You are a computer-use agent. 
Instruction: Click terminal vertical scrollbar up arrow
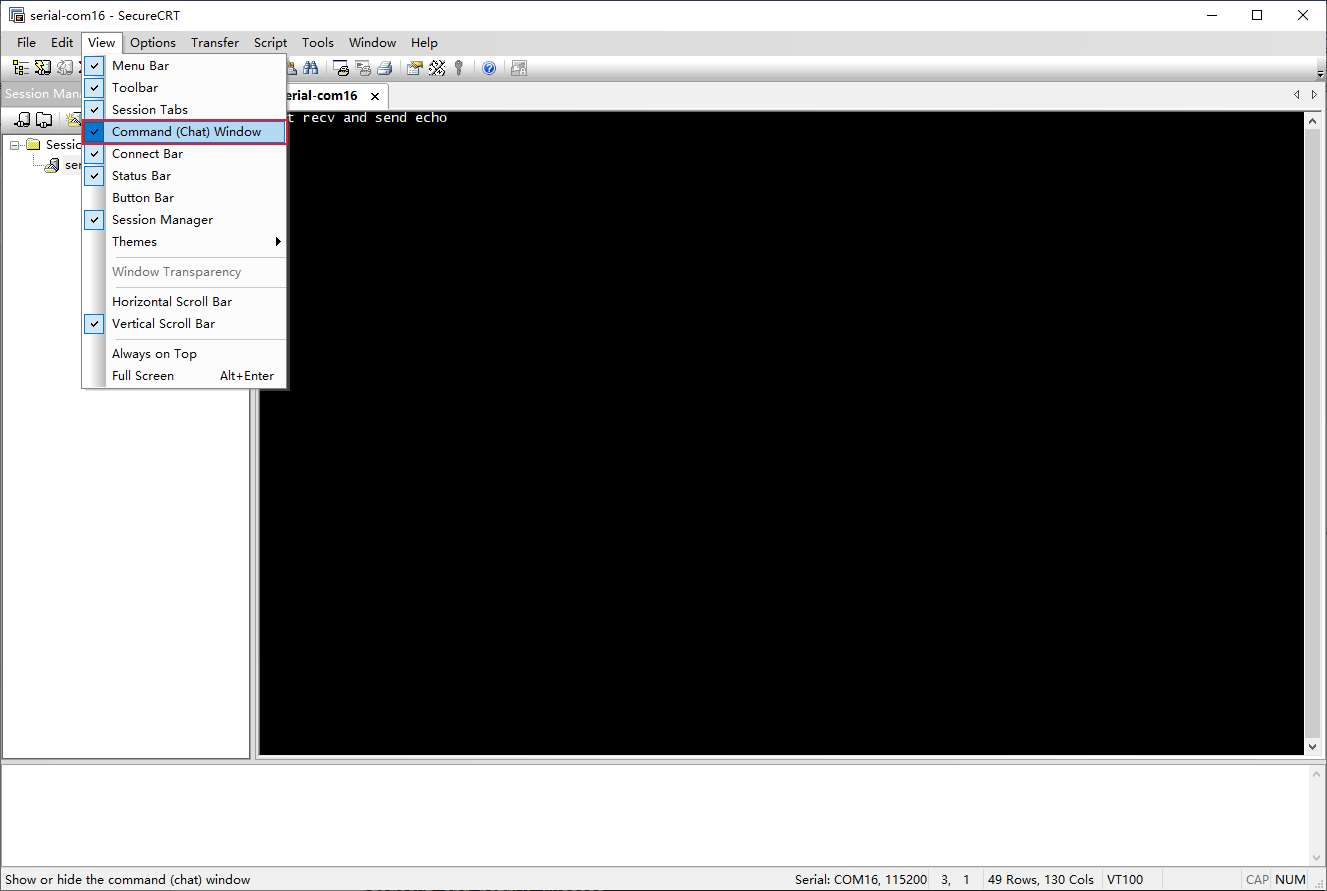pyautogui.click(x=1313, y=121)
